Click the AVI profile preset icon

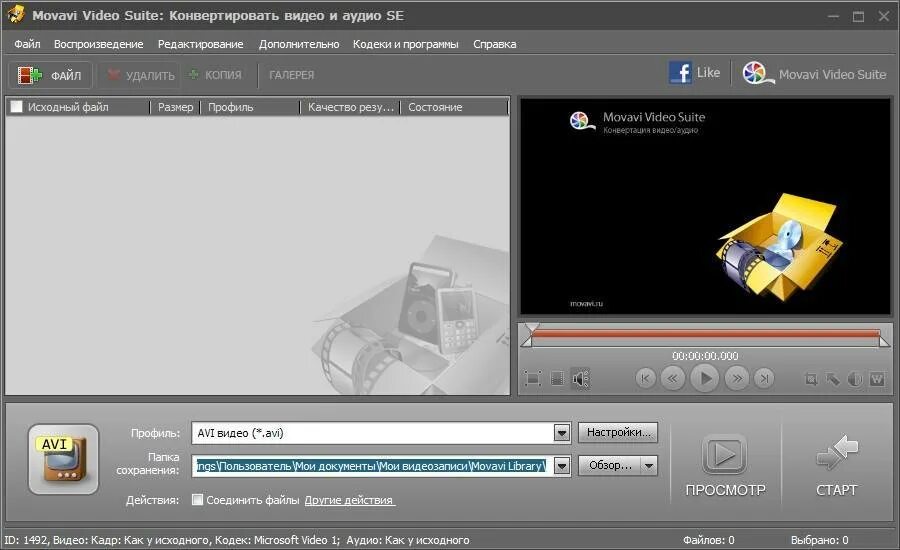[x=63, y=459]
